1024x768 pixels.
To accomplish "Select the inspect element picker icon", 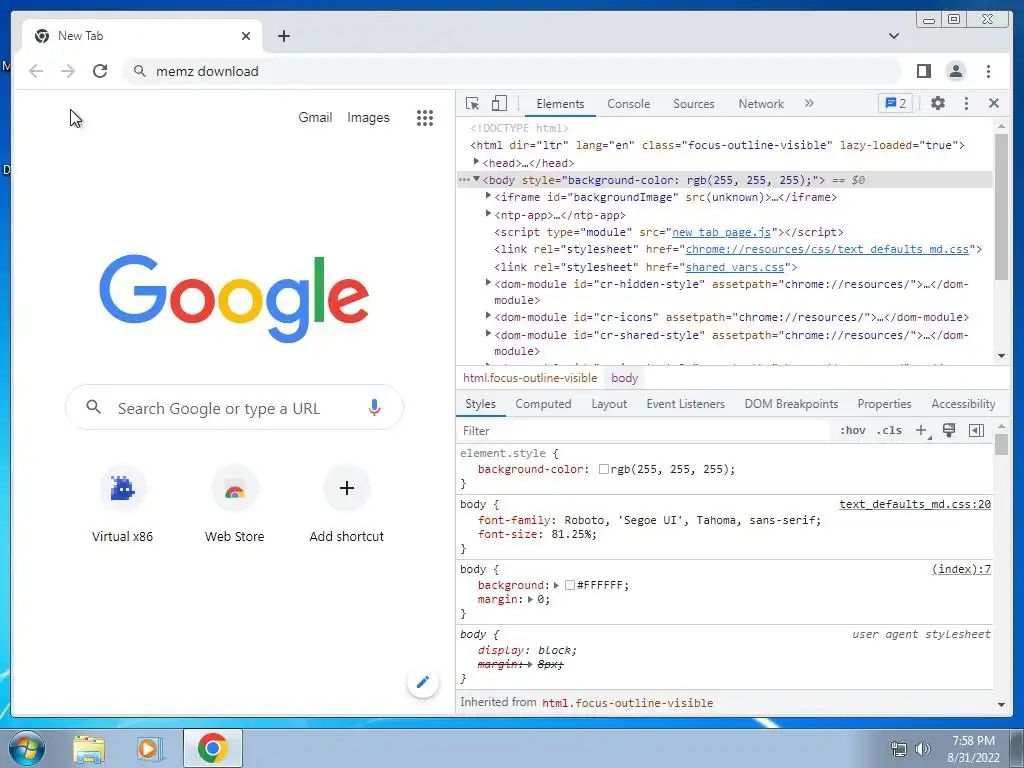I will pos(472,103).
